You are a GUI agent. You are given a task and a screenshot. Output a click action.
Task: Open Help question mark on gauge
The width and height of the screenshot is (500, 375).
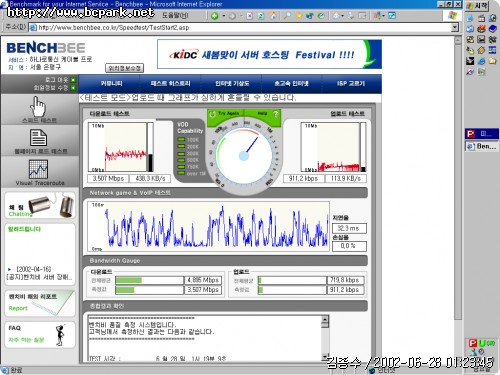pyautogui.click(x=276, y=114)
